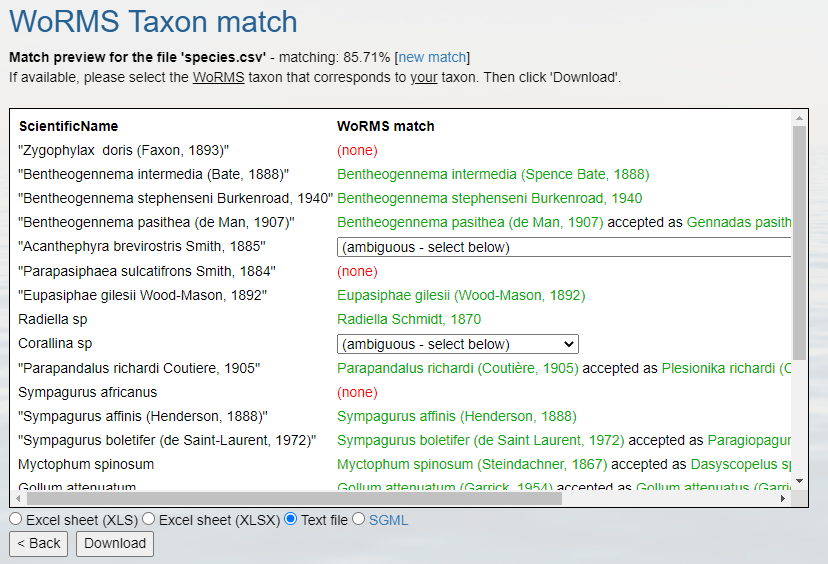Click the WoRMS Taxon match heading
The image size is (828, 564).
[x=153, y=22]
